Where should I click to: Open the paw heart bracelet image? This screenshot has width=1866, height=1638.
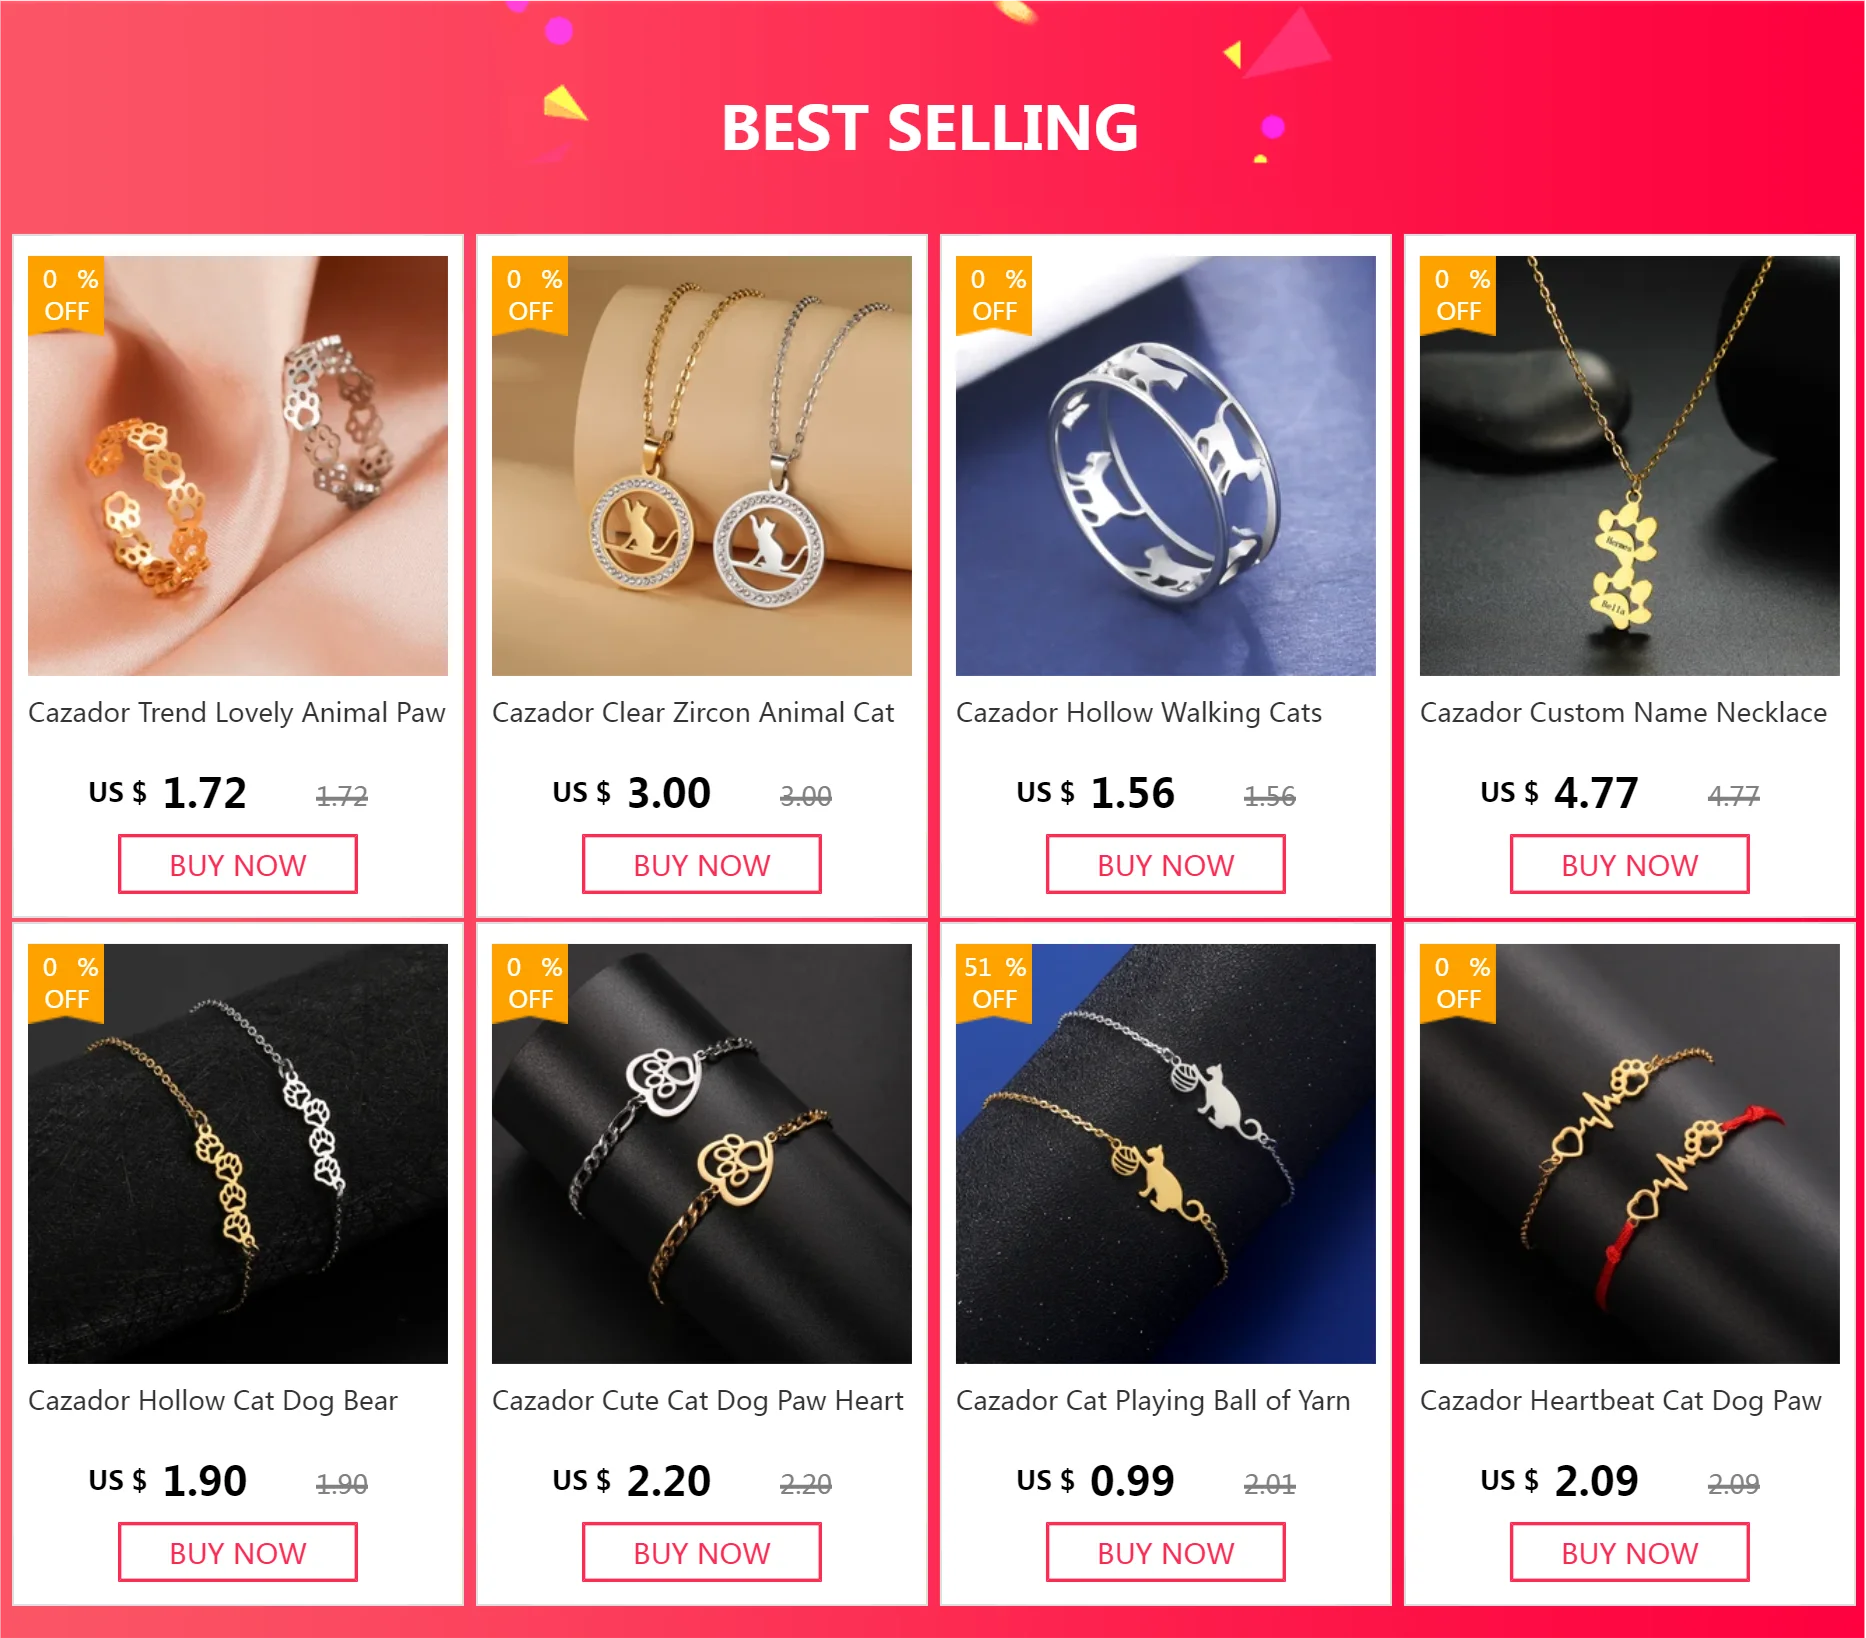[x=702, y=1154]
